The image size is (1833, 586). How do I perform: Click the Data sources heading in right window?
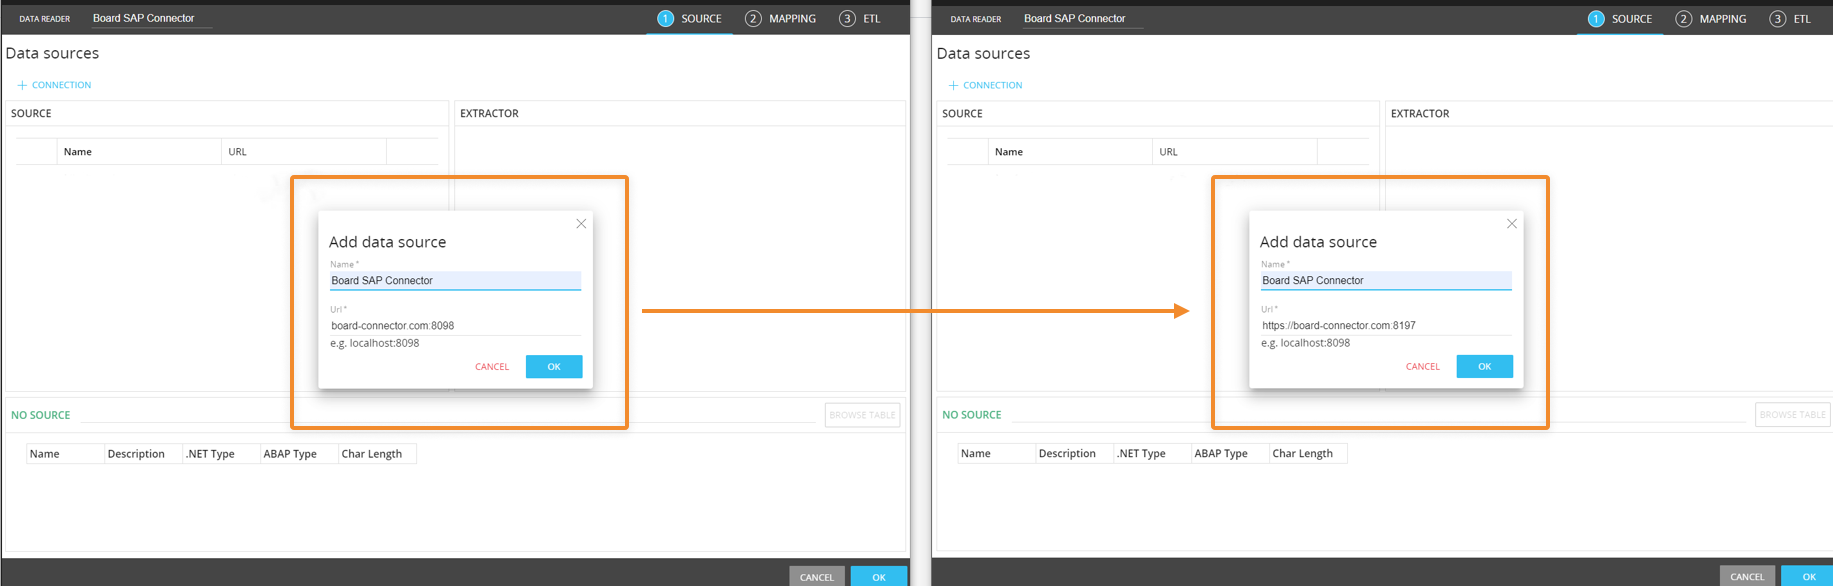[983, 54]
